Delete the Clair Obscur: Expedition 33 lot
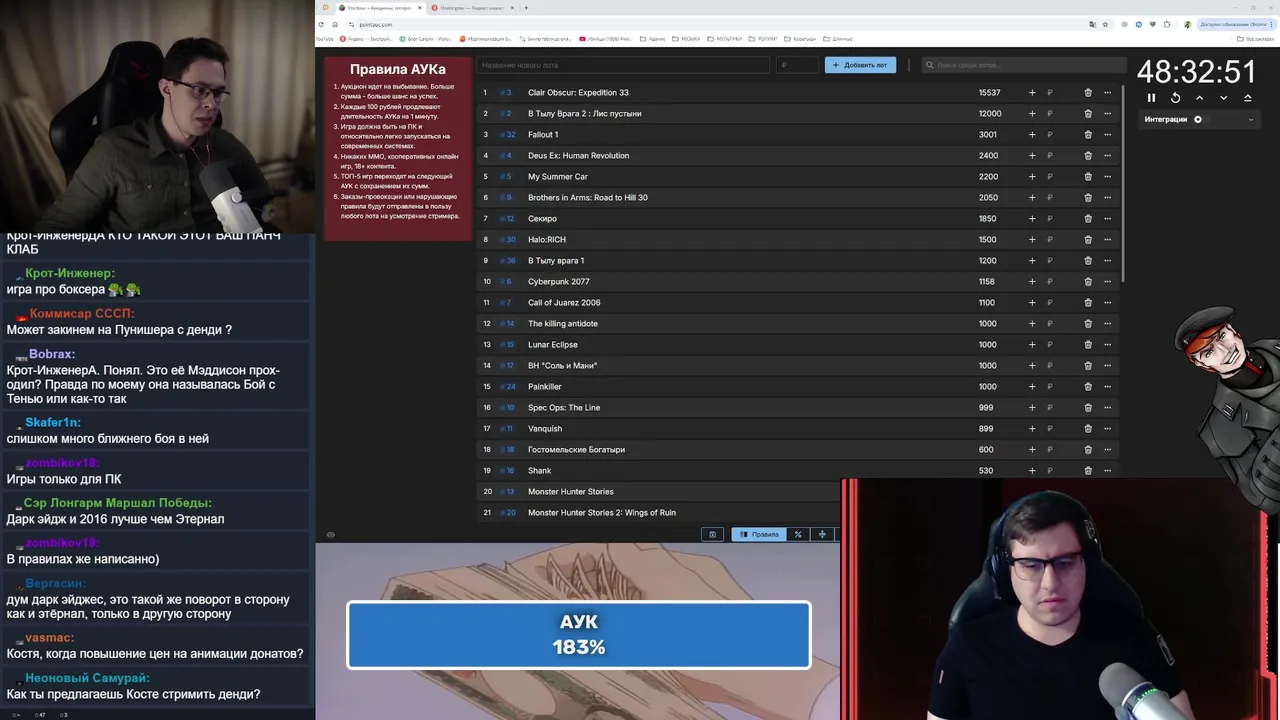Image resolution: width=1280 pixels, height=720 pixels. (1088, 93)
